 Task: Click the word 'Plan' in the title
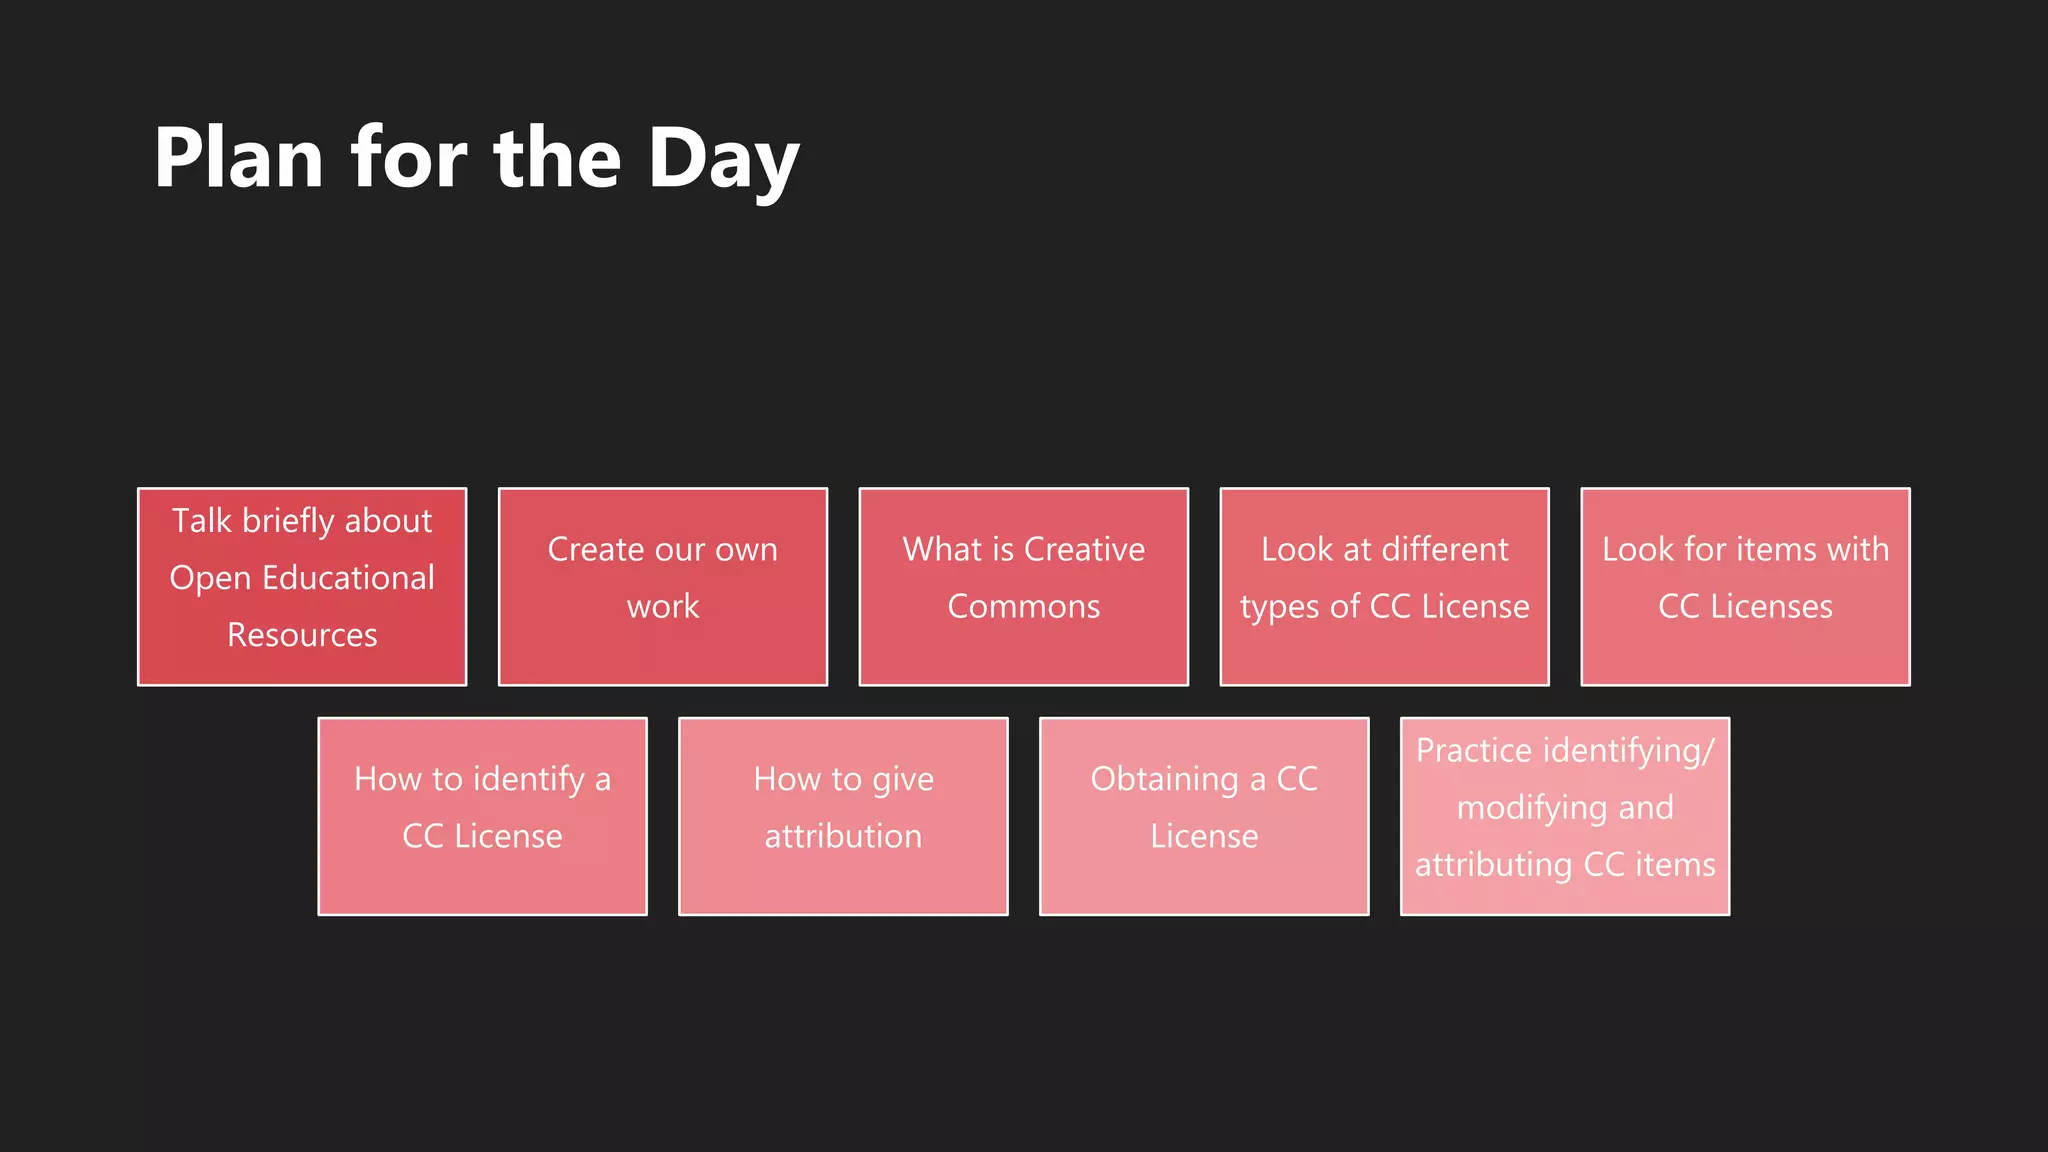(x=239, y=159)
